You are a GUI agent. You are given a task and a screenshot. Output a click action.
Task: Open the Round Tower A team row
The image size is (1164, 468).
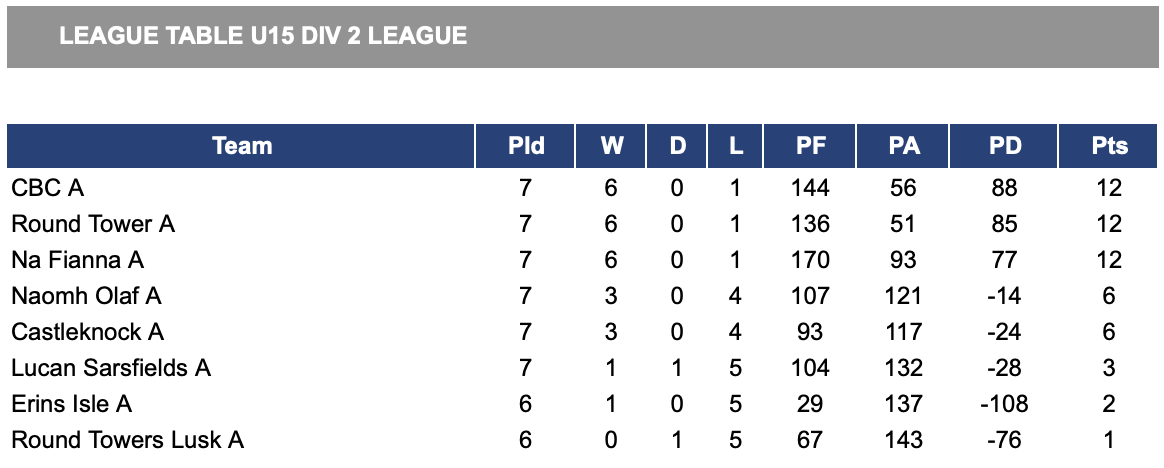(93, 224)
